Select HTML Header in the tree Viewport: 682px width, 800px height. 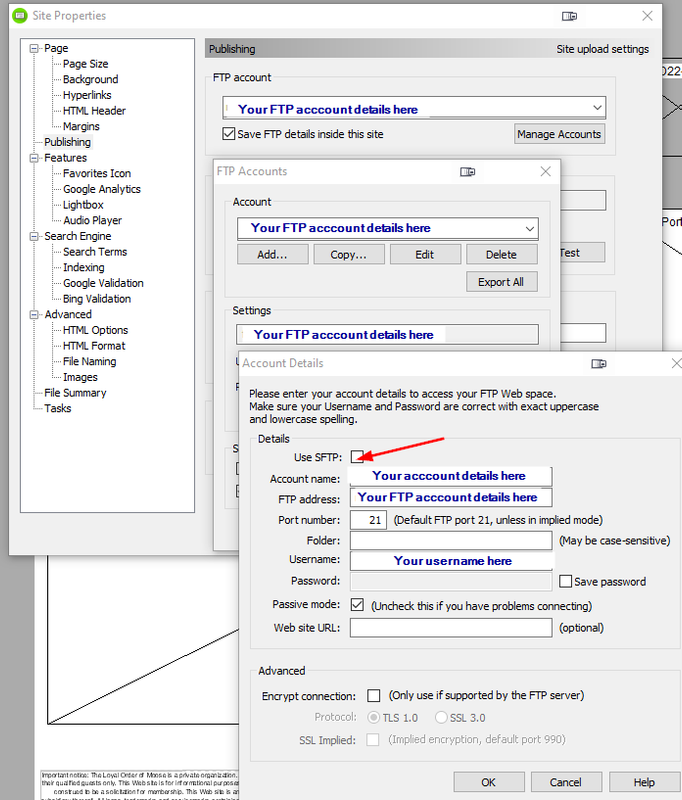pos(94,111)
